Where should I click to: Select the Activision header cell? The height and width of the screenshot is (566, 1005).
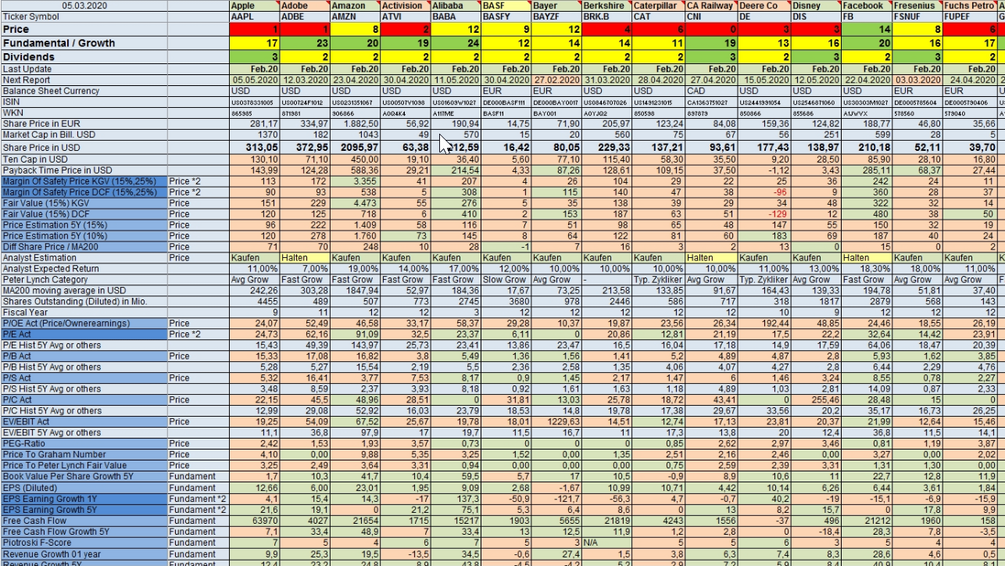(406, 5)
